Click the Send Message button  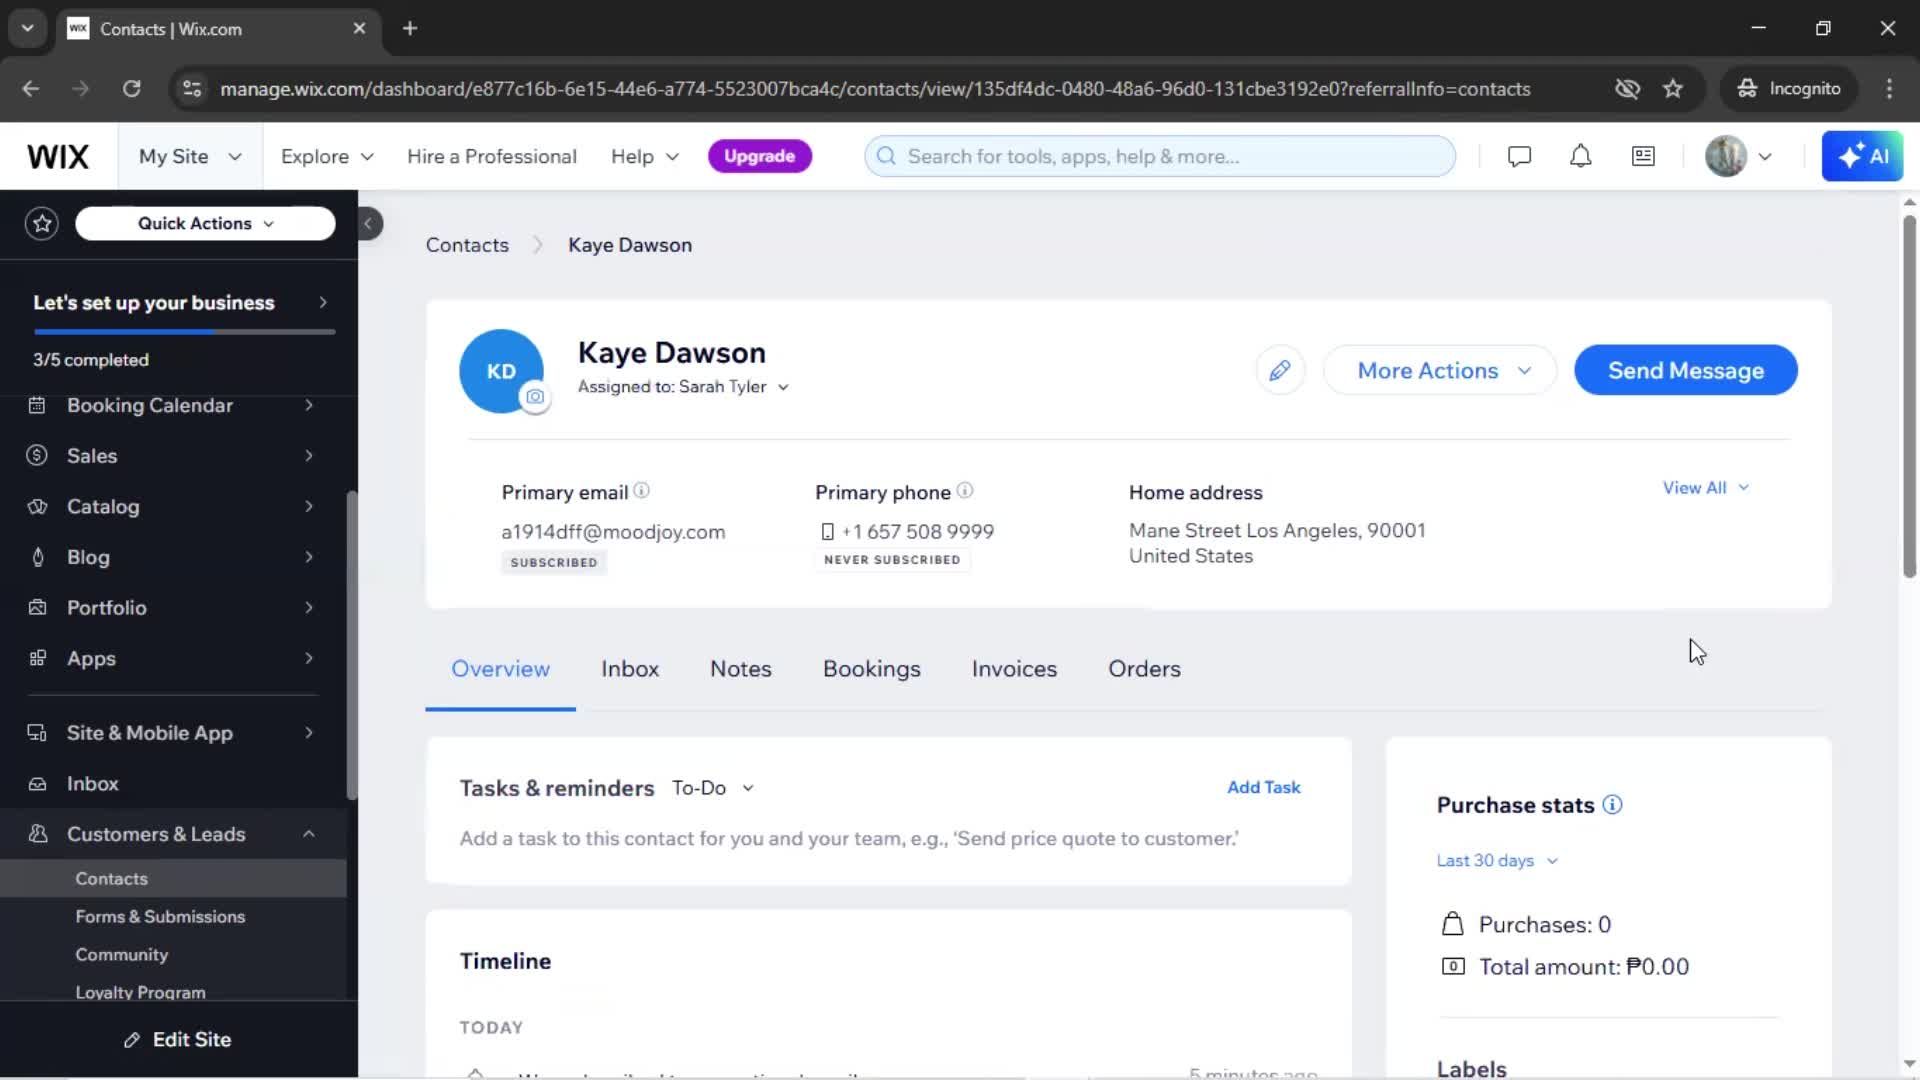tap(1686, 371)
